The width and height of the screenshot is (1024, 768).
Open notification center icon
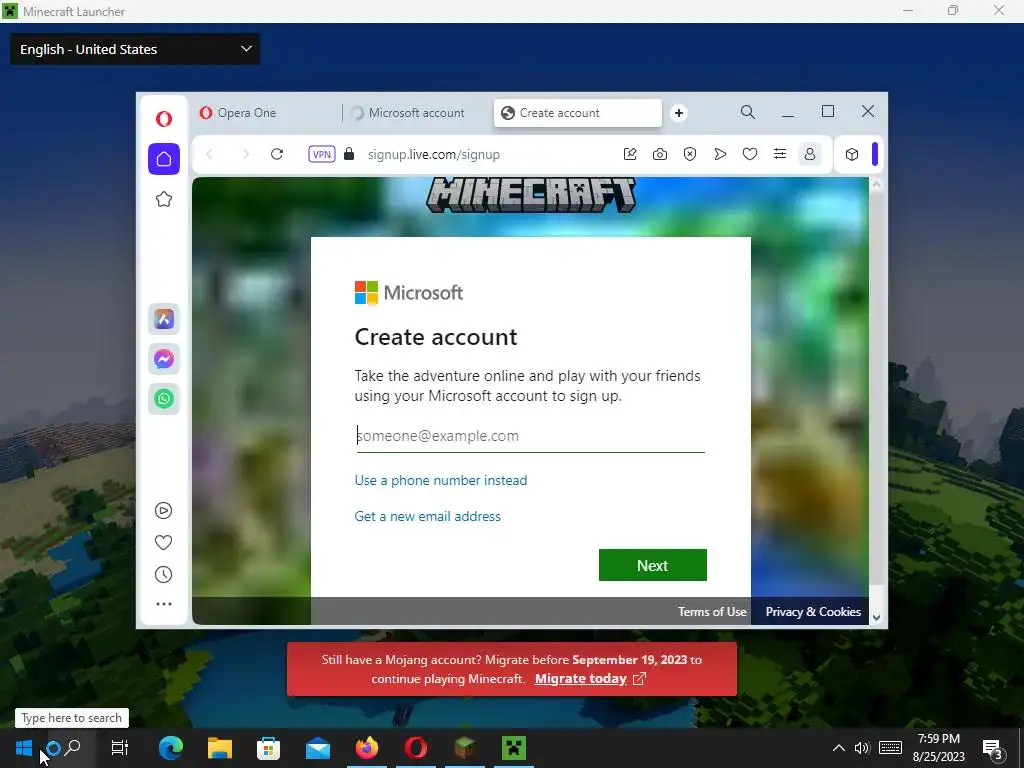point(993,749)
